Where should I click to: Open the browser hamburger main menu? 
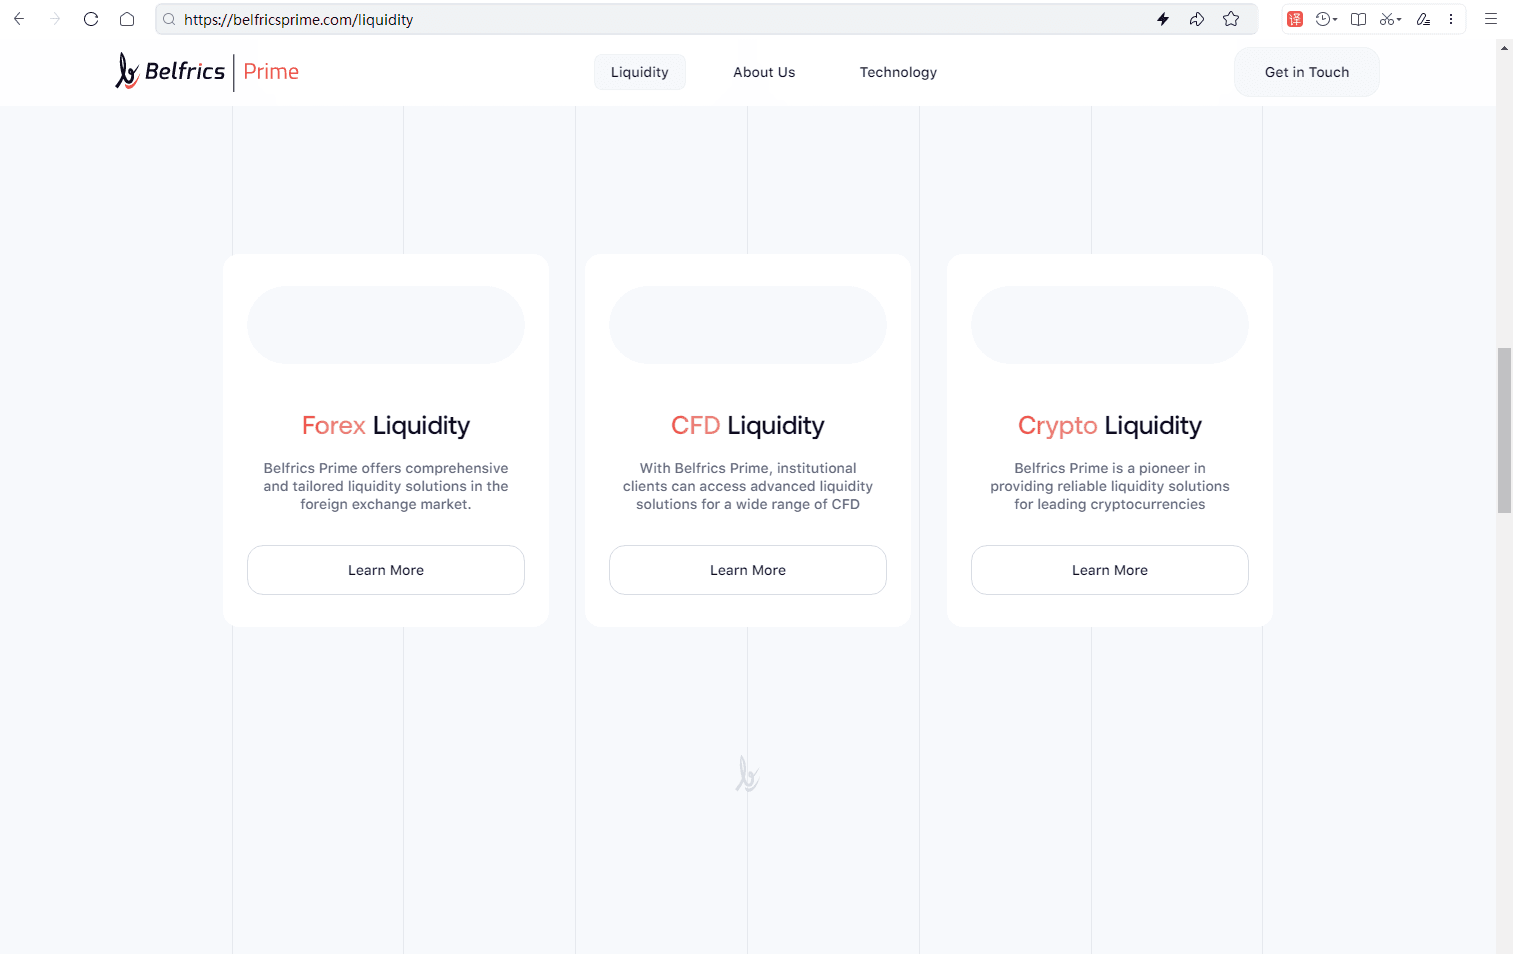point(1491,19)
